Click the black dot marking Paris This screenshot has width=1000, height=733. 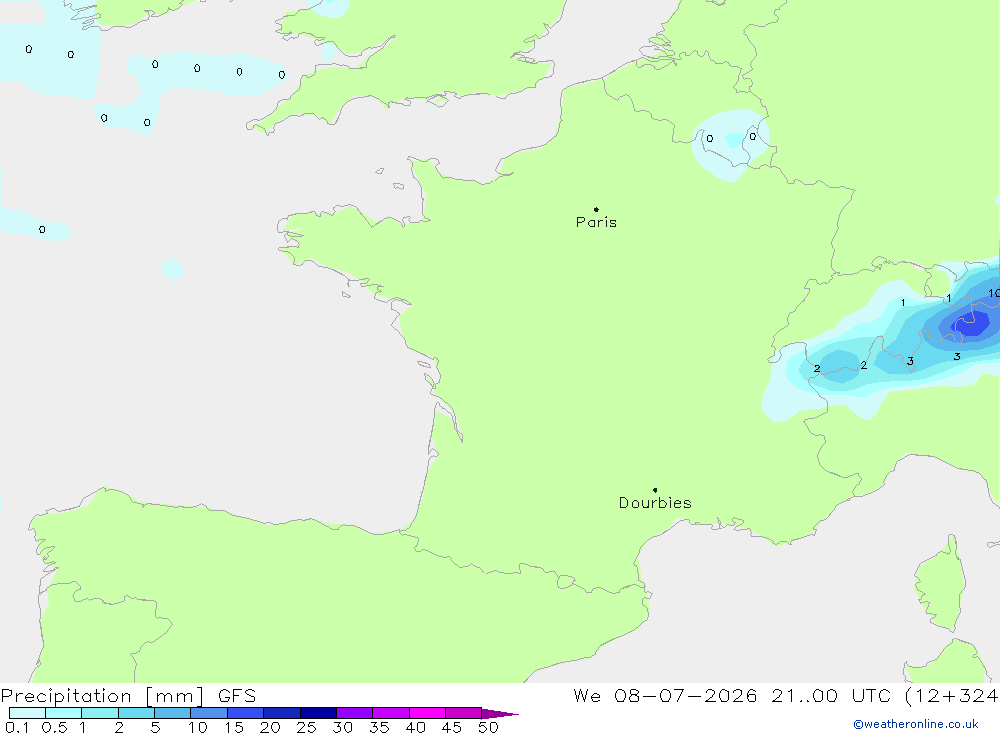[596, 209]
